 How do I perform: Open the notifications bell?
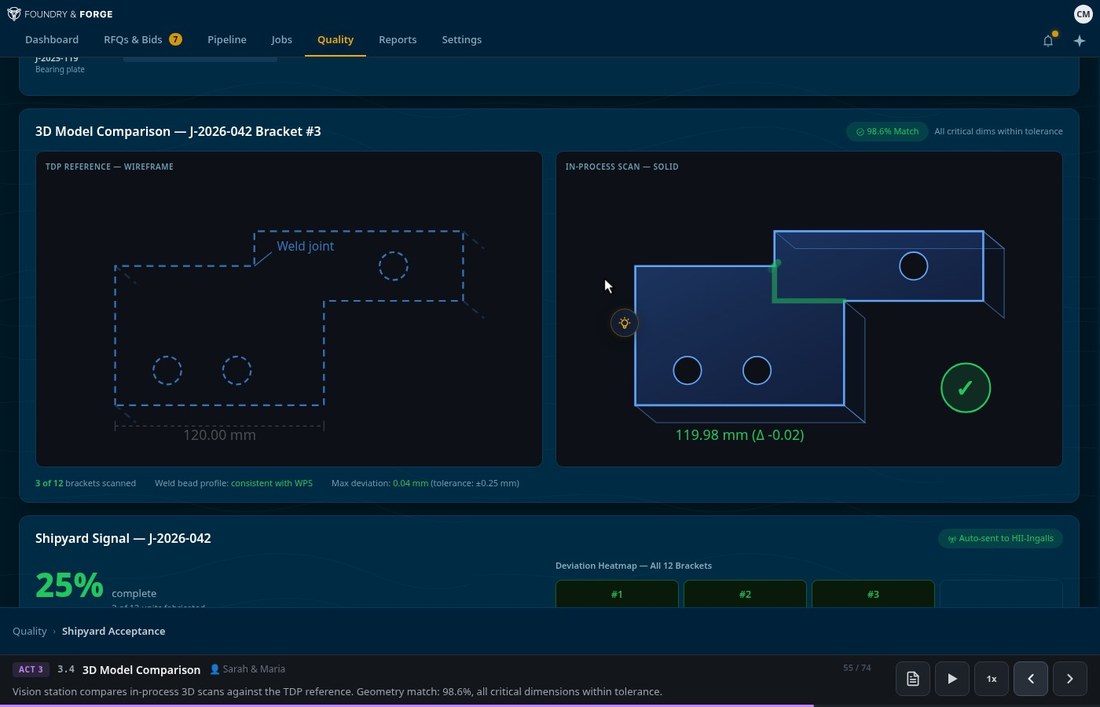[1048, 40]
